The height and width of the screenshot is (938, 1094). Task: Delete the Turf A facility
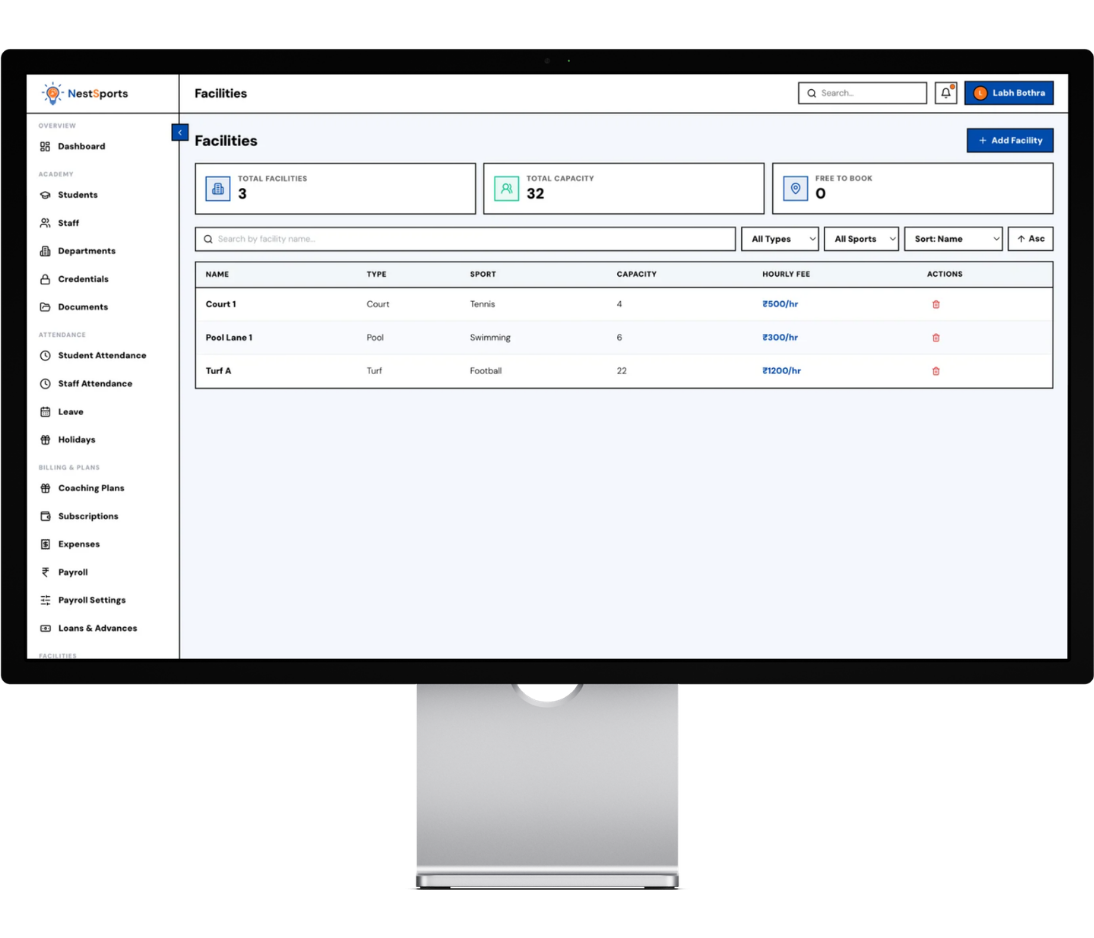[936, 371]
